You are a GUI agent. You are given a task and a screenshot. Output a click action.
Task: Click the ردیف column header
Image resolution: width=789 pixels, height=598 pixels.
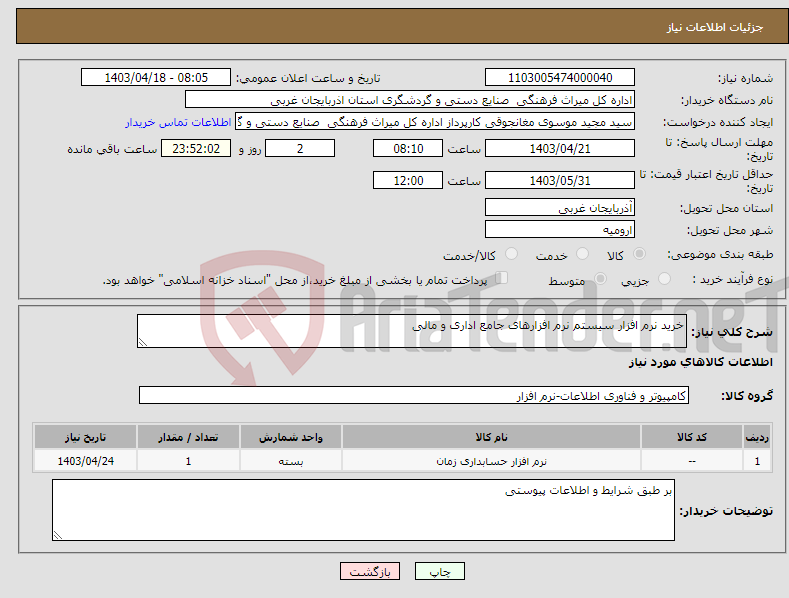[757, 437]
